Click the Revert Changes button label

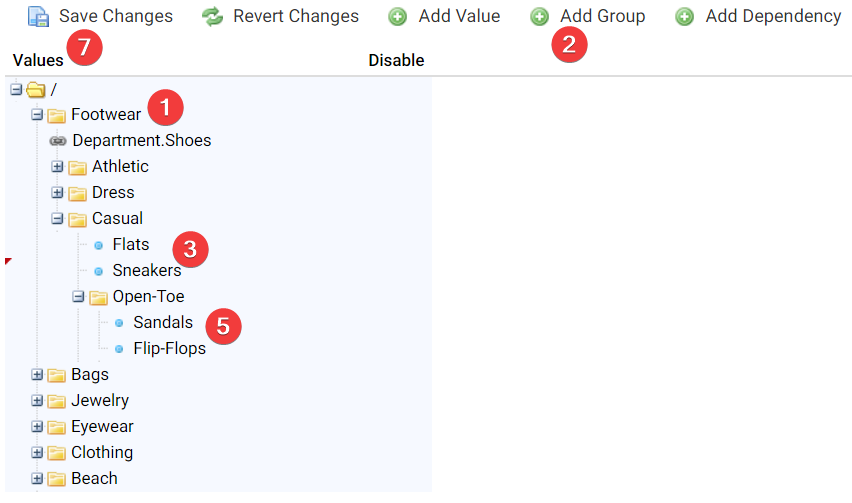pyautogui.click(x=295, y=16)
